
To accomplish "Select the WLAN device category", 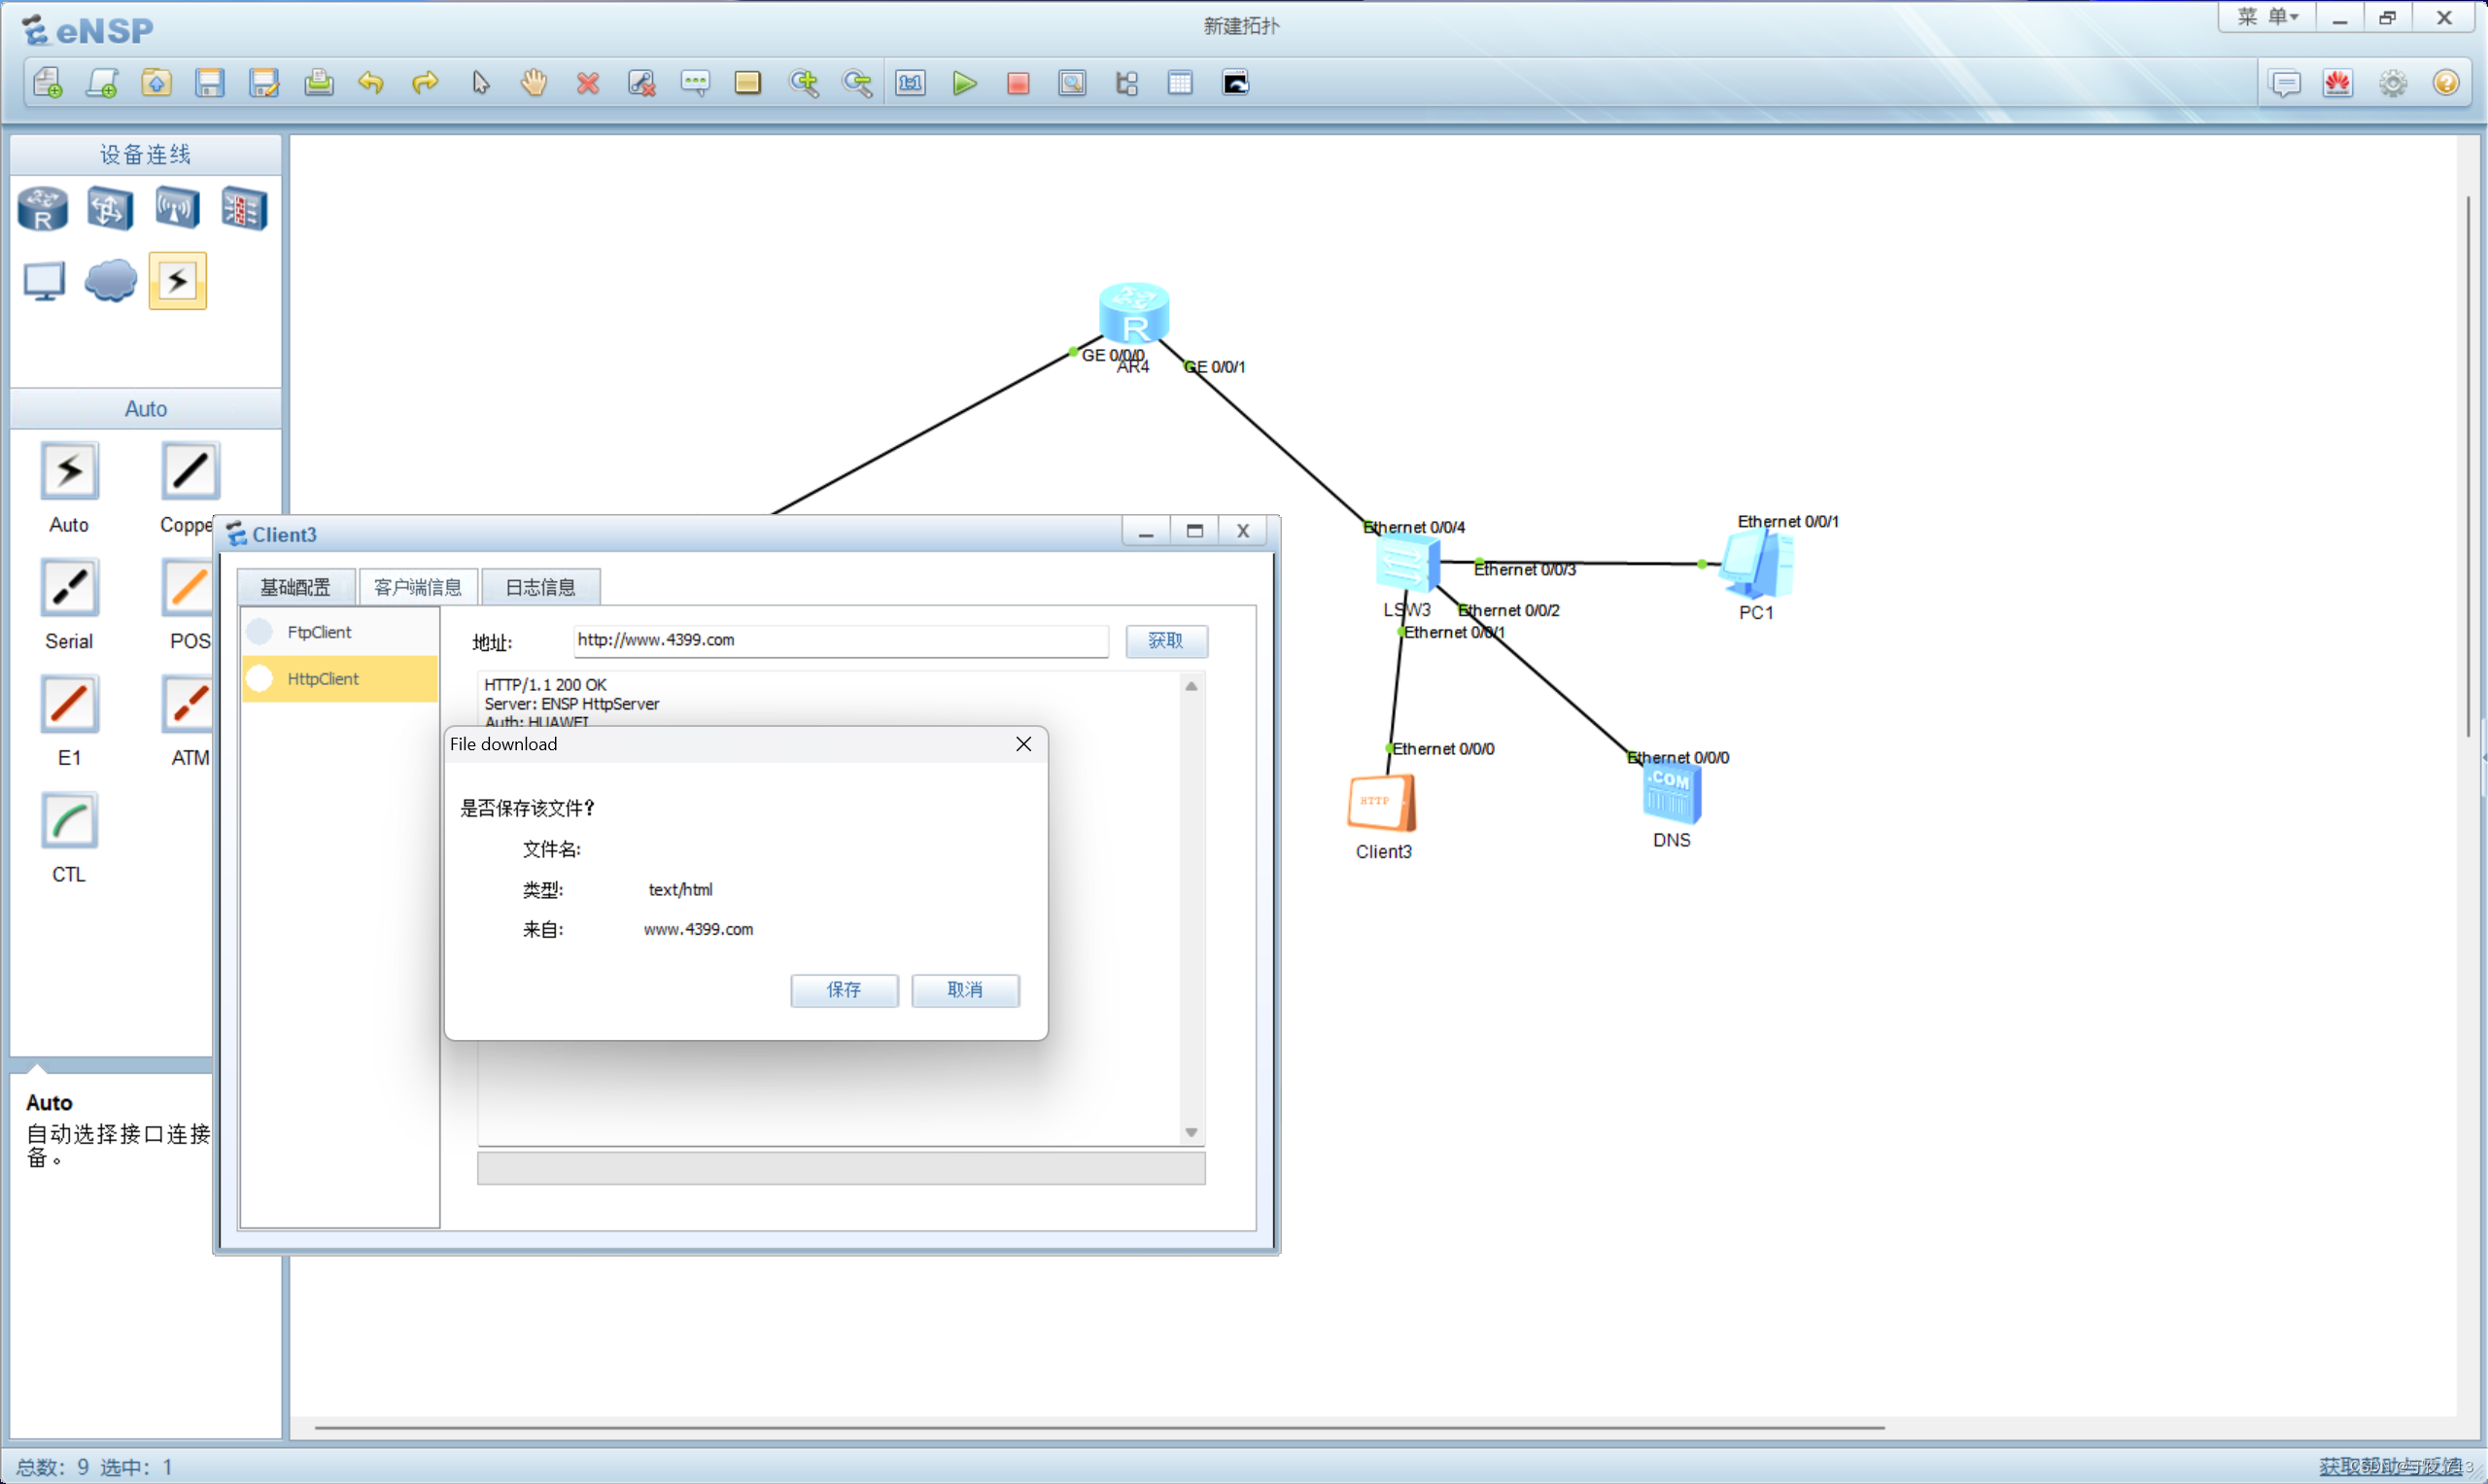I will [x=177, y=209].
